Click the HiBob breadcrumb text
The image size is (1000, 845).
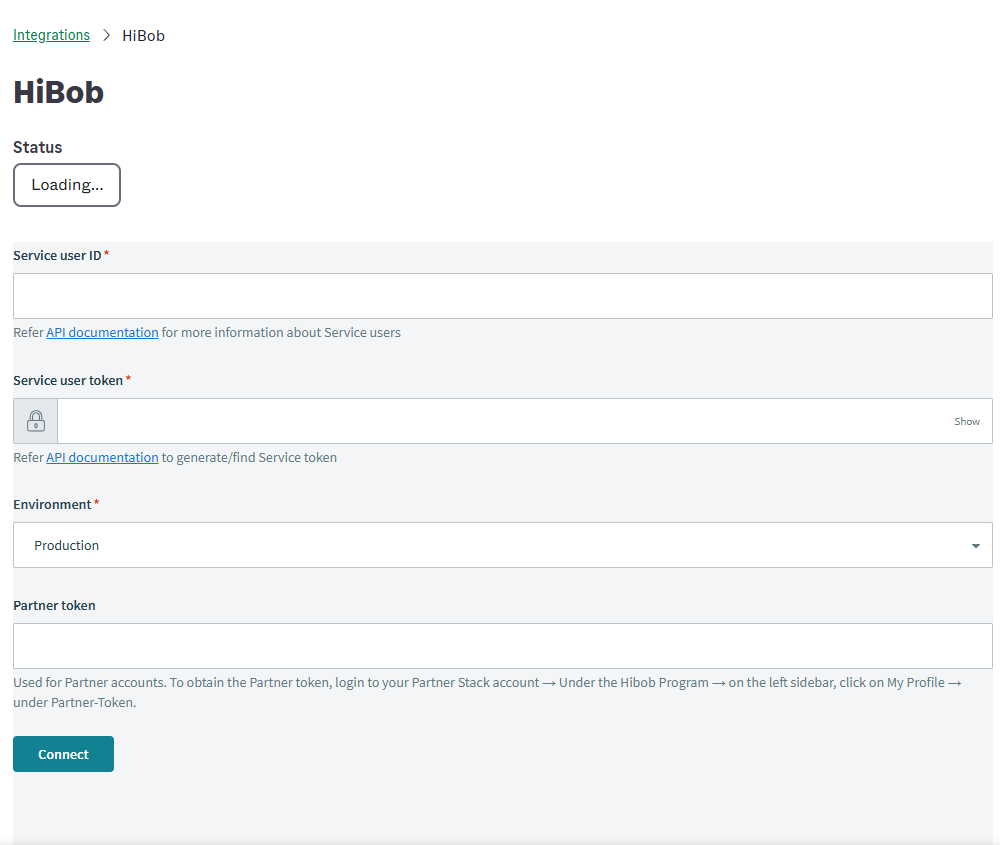click(x=143, y=36)
